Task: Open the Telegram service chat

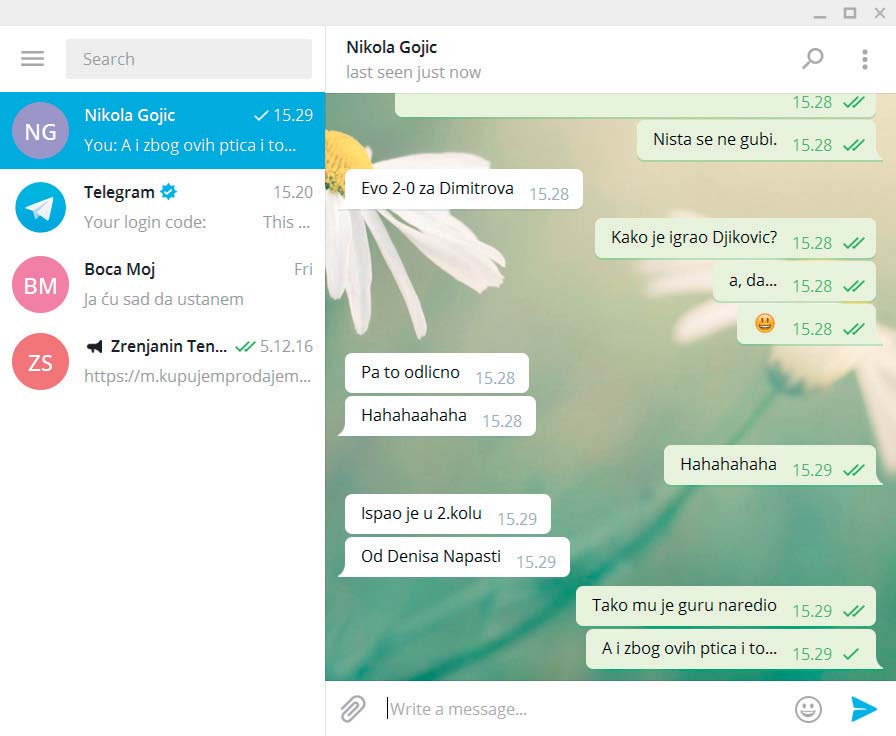Action: [x=162, y=207]
